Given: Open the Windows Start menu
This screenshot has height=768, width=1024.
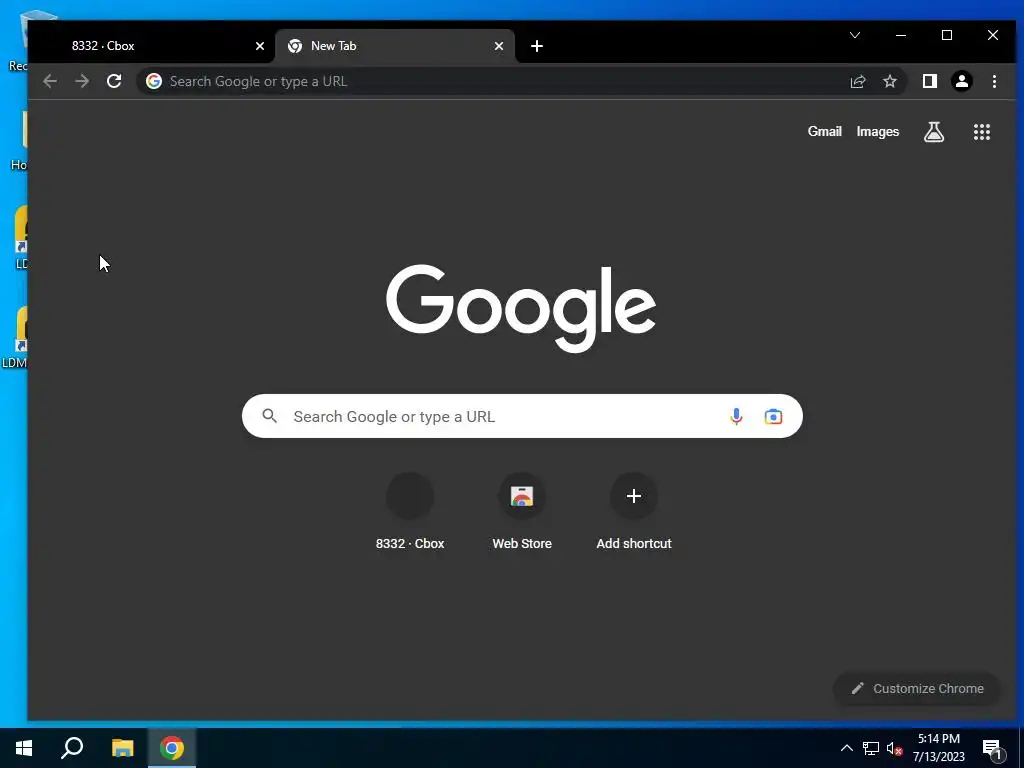Looking at the screenshot, I should pyautogui.click(x=24, y=748).
